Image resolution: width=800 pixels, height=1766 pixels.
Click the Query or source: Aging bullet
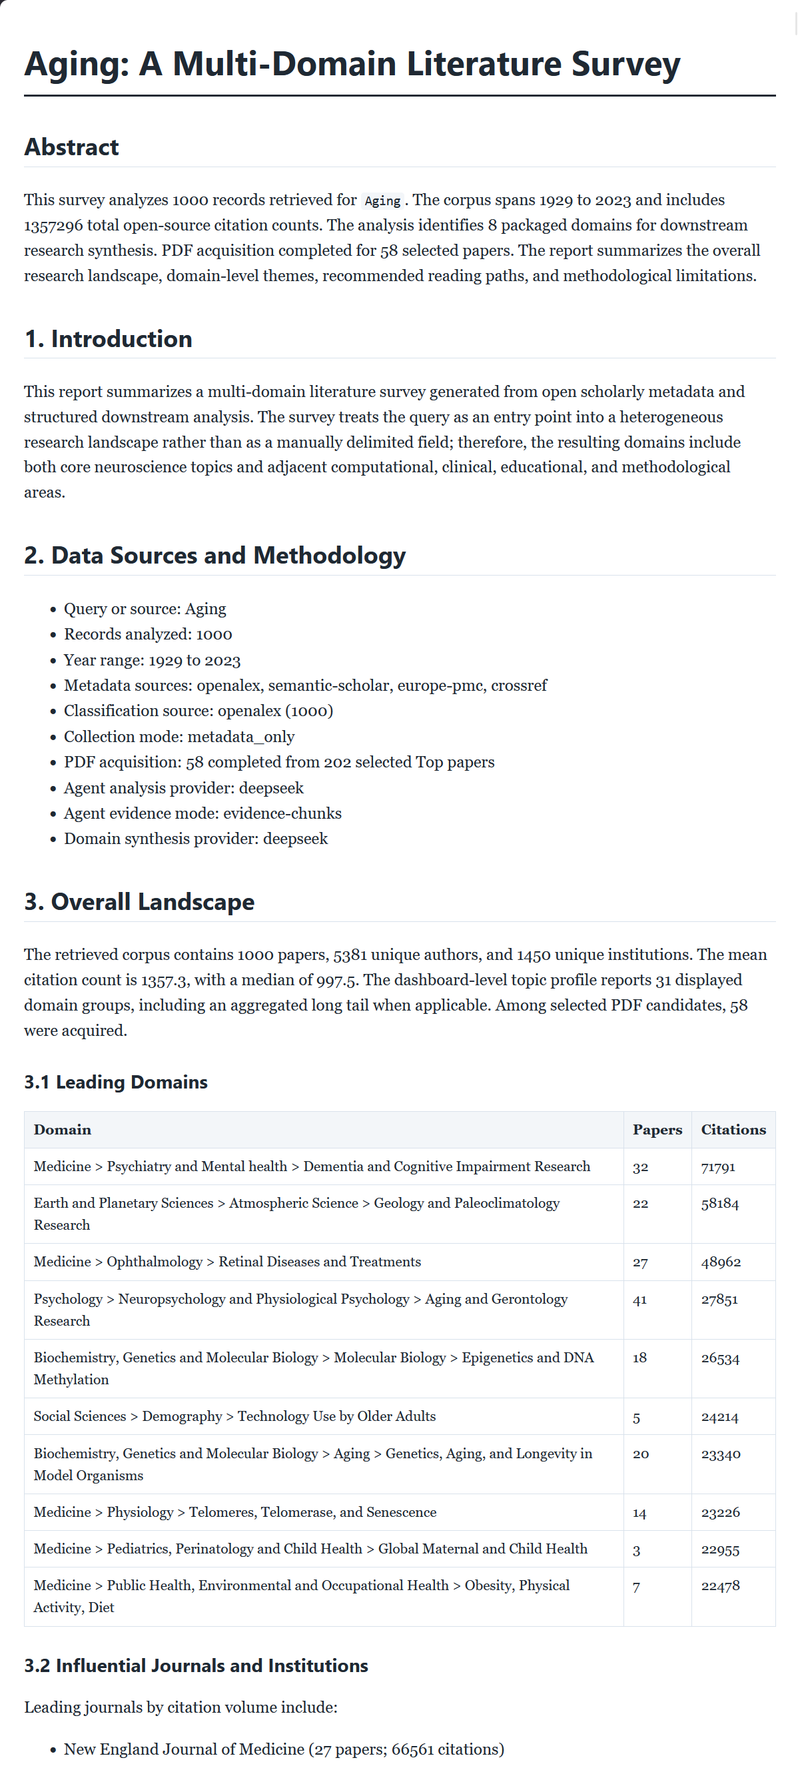(x=145, y=609)
